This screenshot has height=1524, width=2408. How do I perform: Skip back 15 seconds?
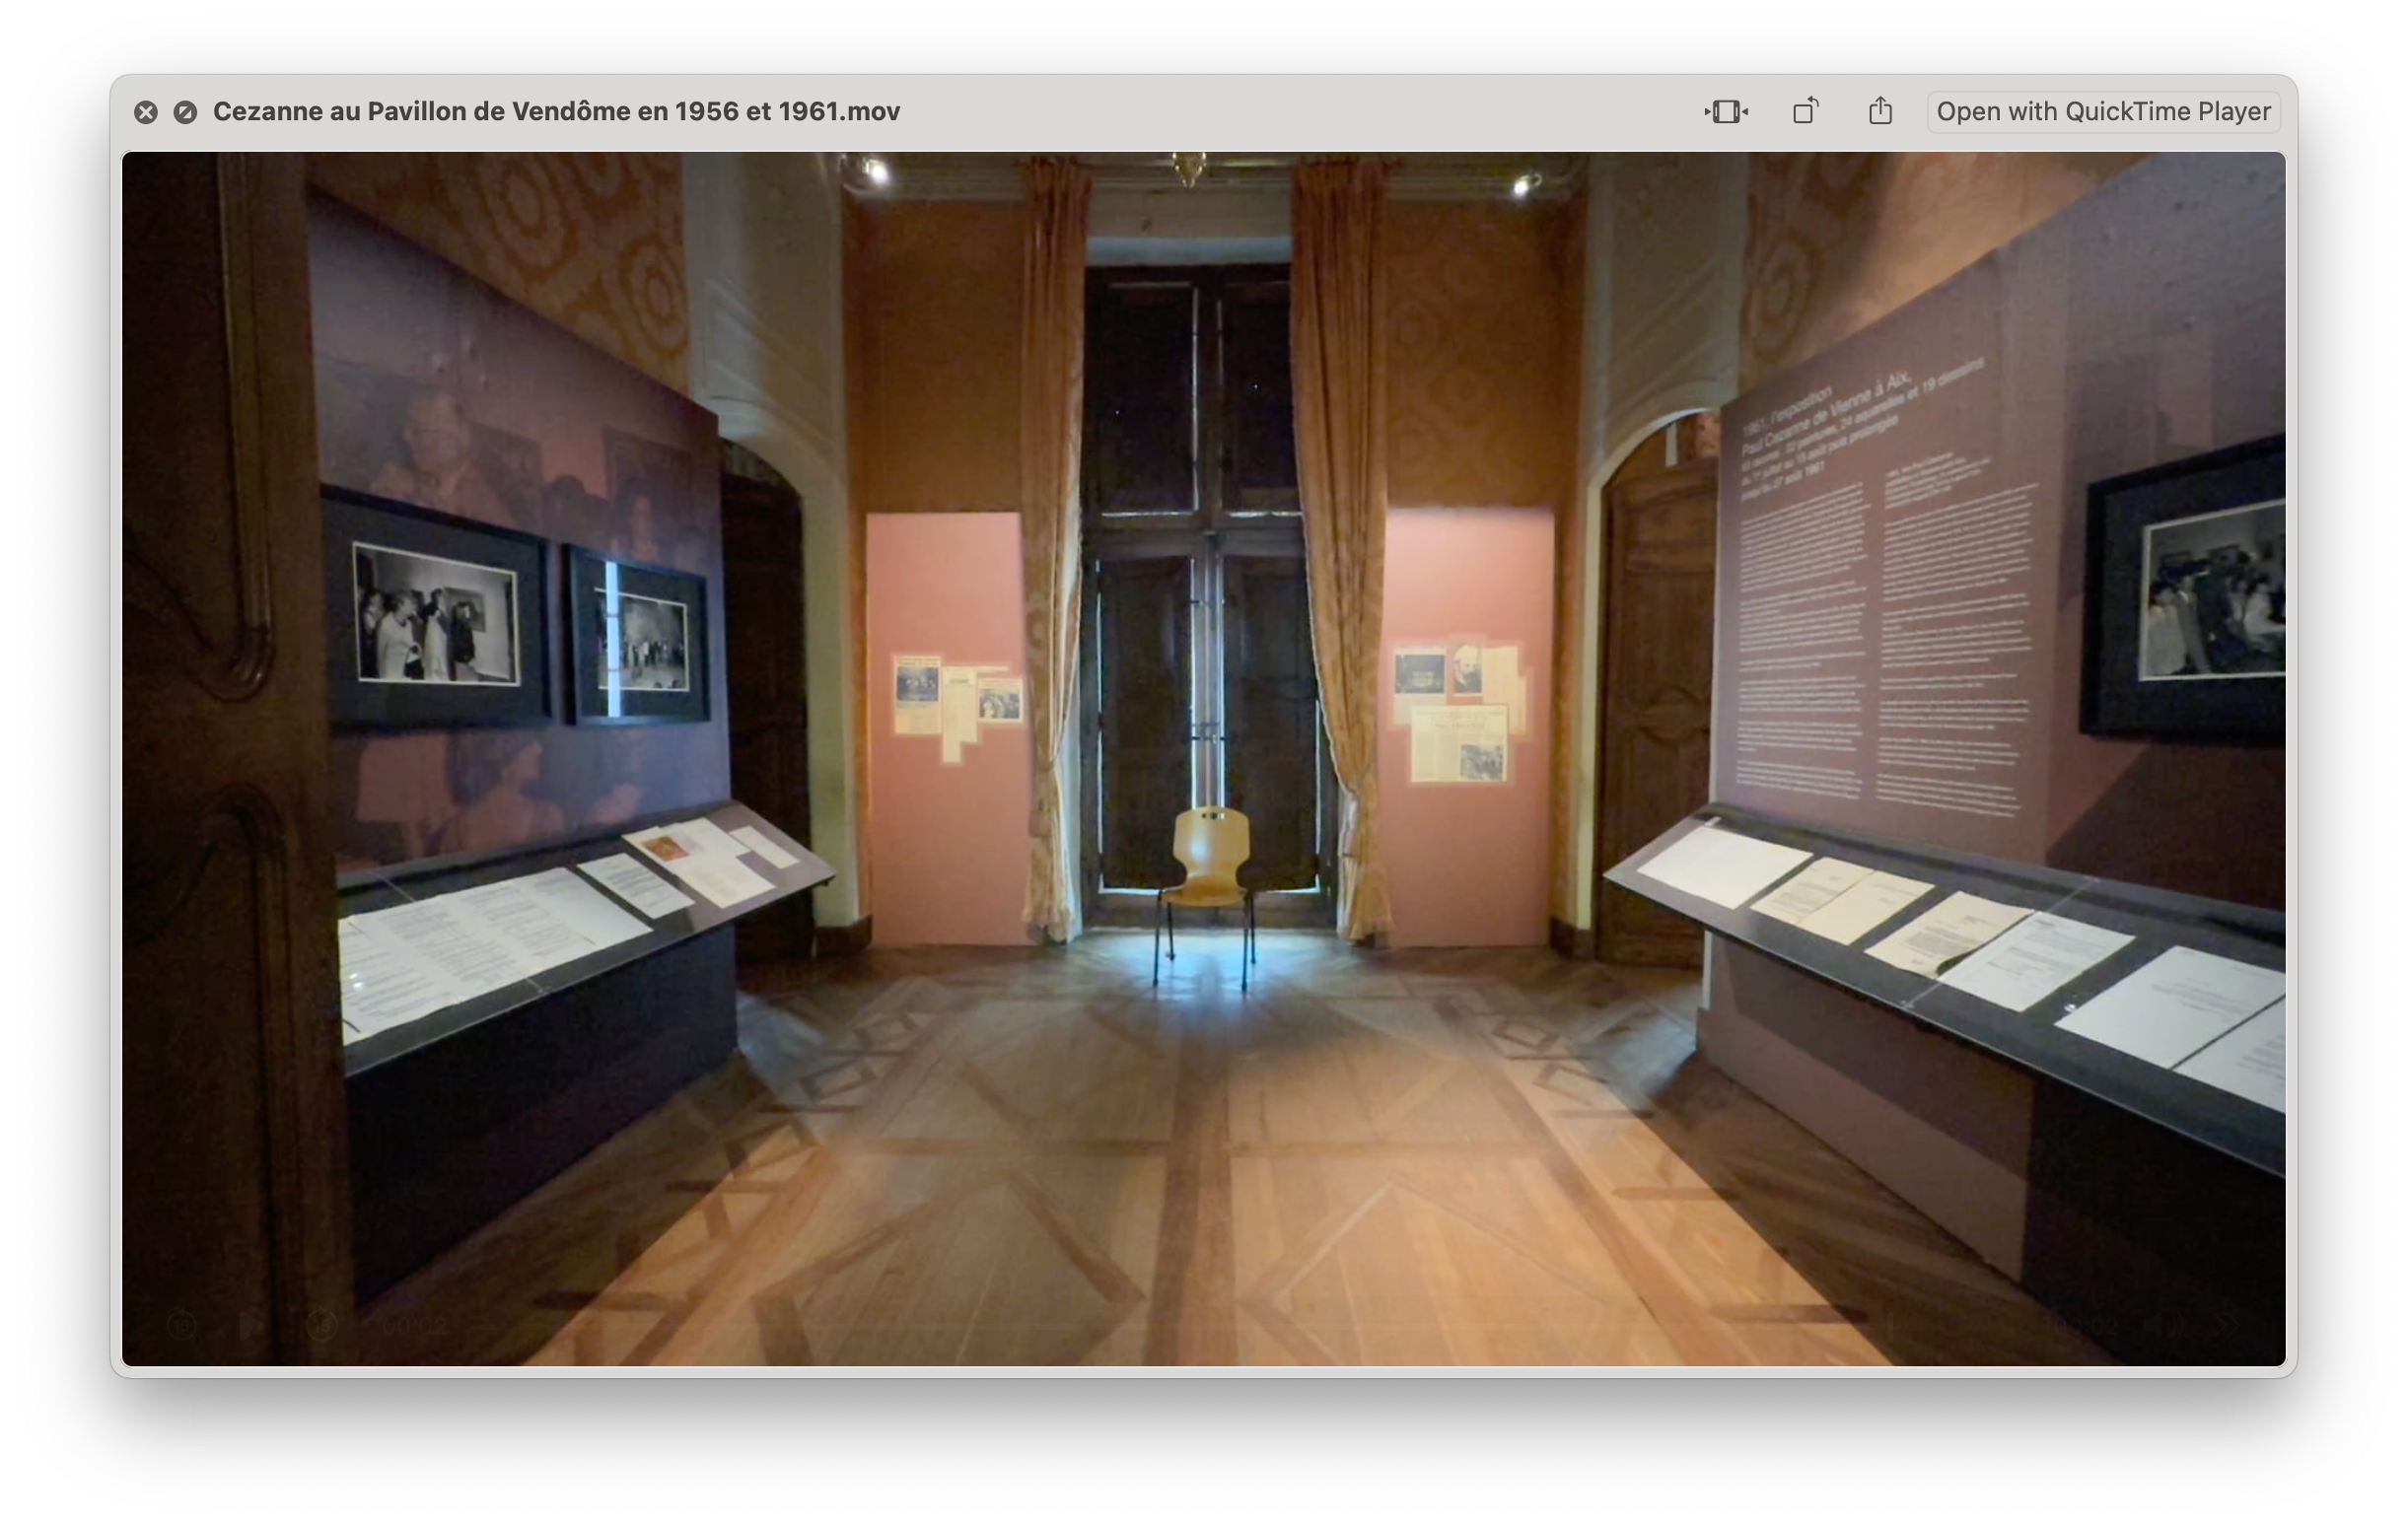pos(181,1326)
